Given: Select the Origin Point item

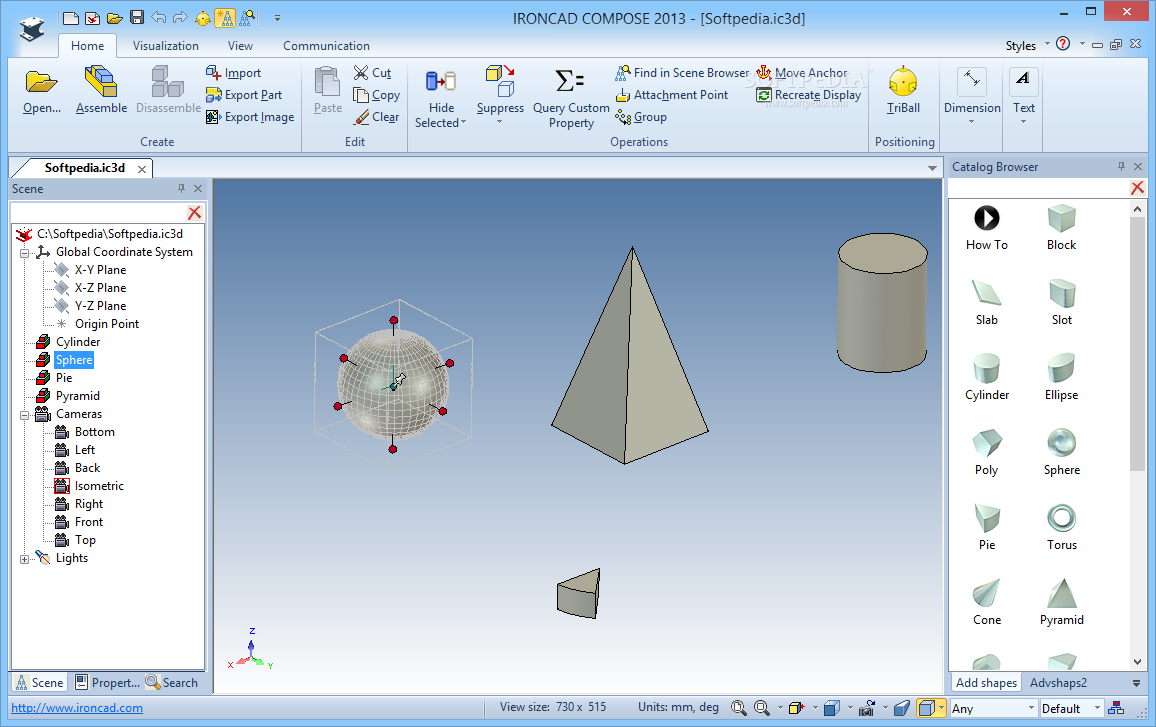Looking at the screenshot, I should [x=106, y=324].
